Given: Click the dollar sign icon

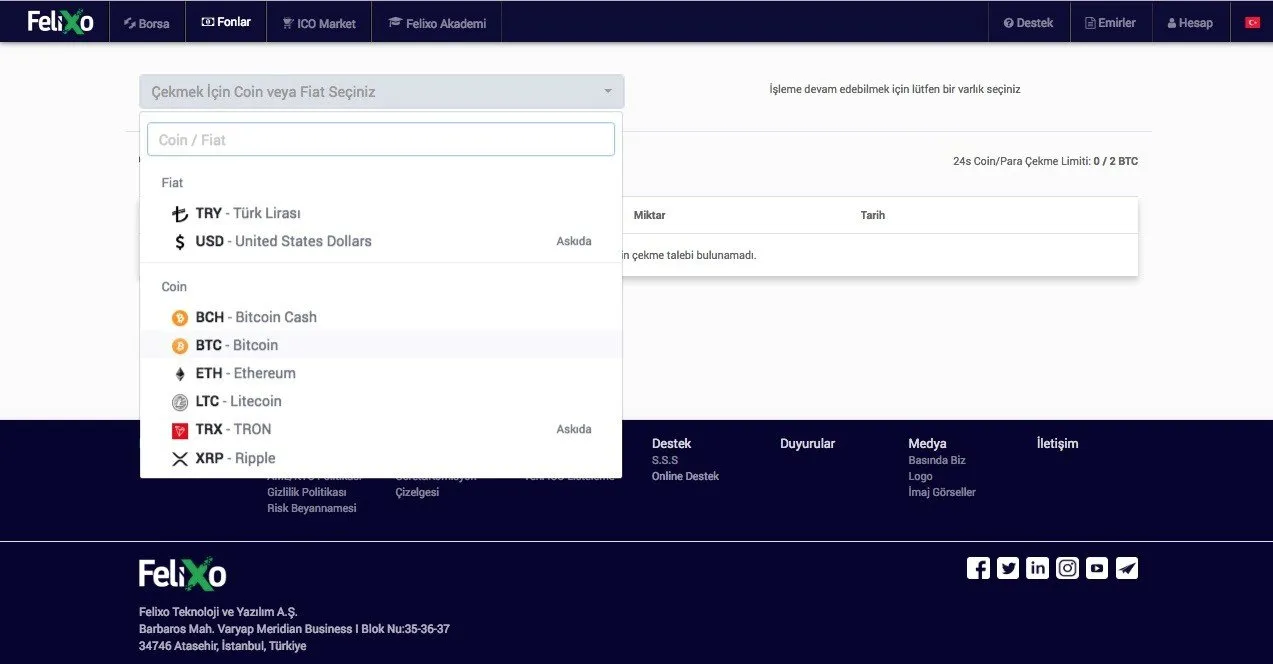Looking at the screenshot, I should (x=180, y=242).
